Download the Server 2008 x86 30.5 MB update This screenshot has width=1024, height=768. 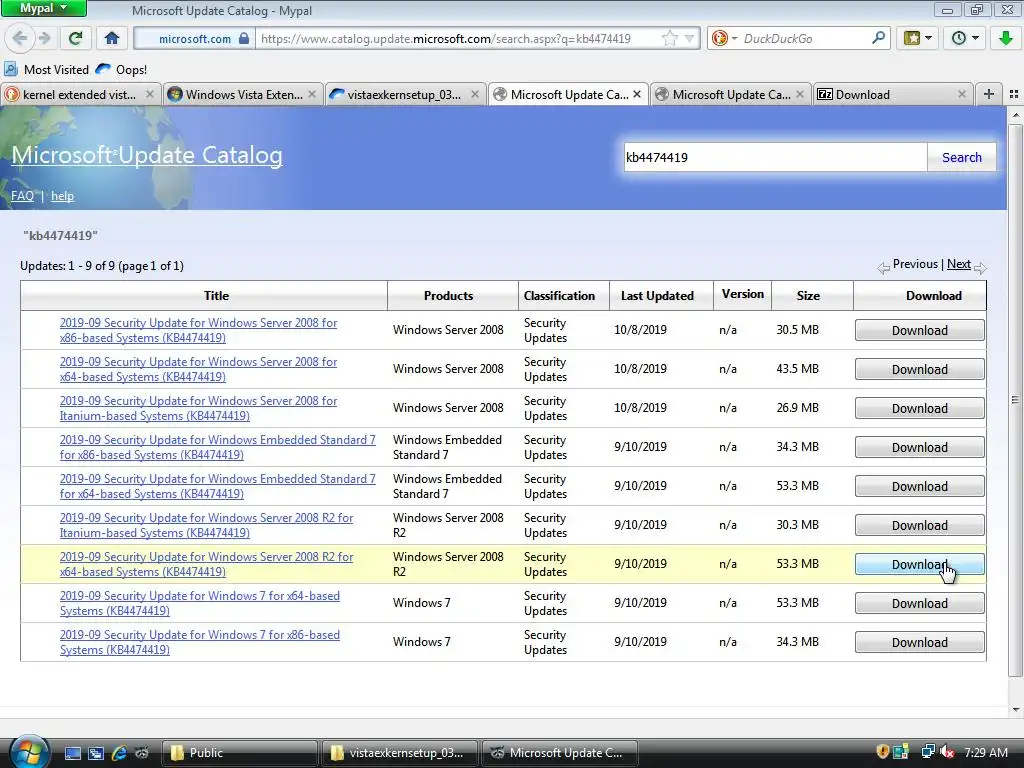920,330
